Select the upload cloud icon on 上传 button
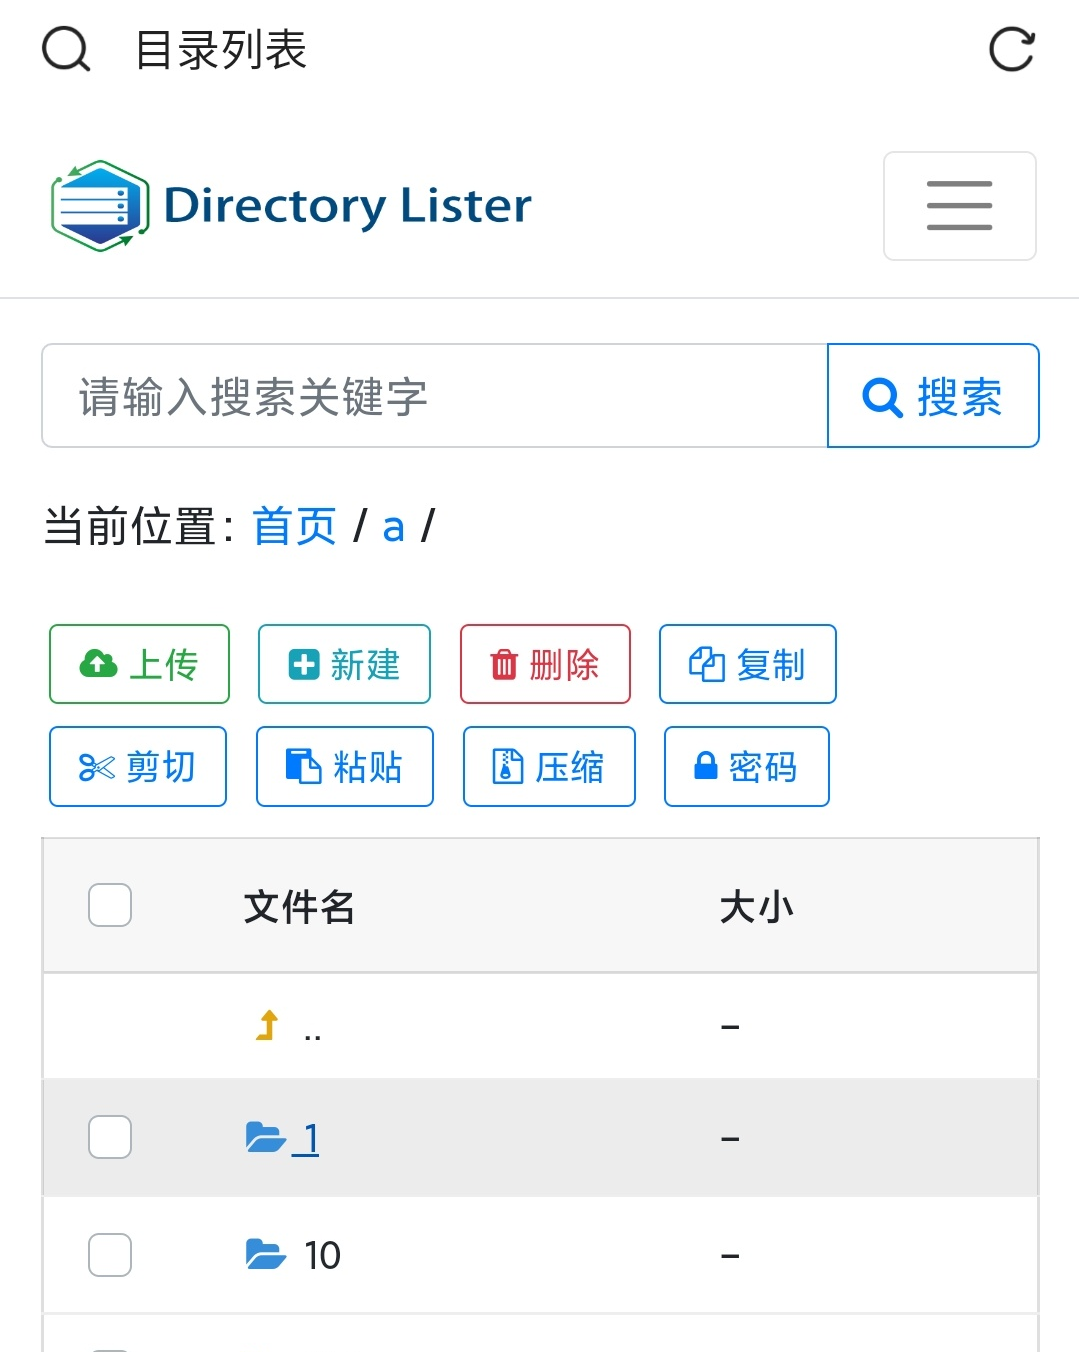The width and height of the screenshot is (1079, 1352). pyautogui.click(x=96, y=663)
